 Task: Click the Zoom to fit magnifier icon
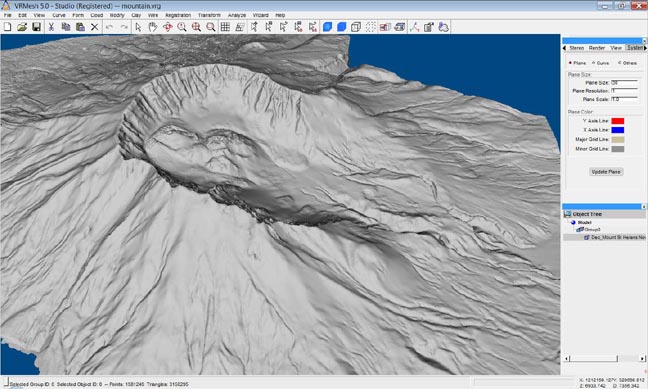(196, 27)
